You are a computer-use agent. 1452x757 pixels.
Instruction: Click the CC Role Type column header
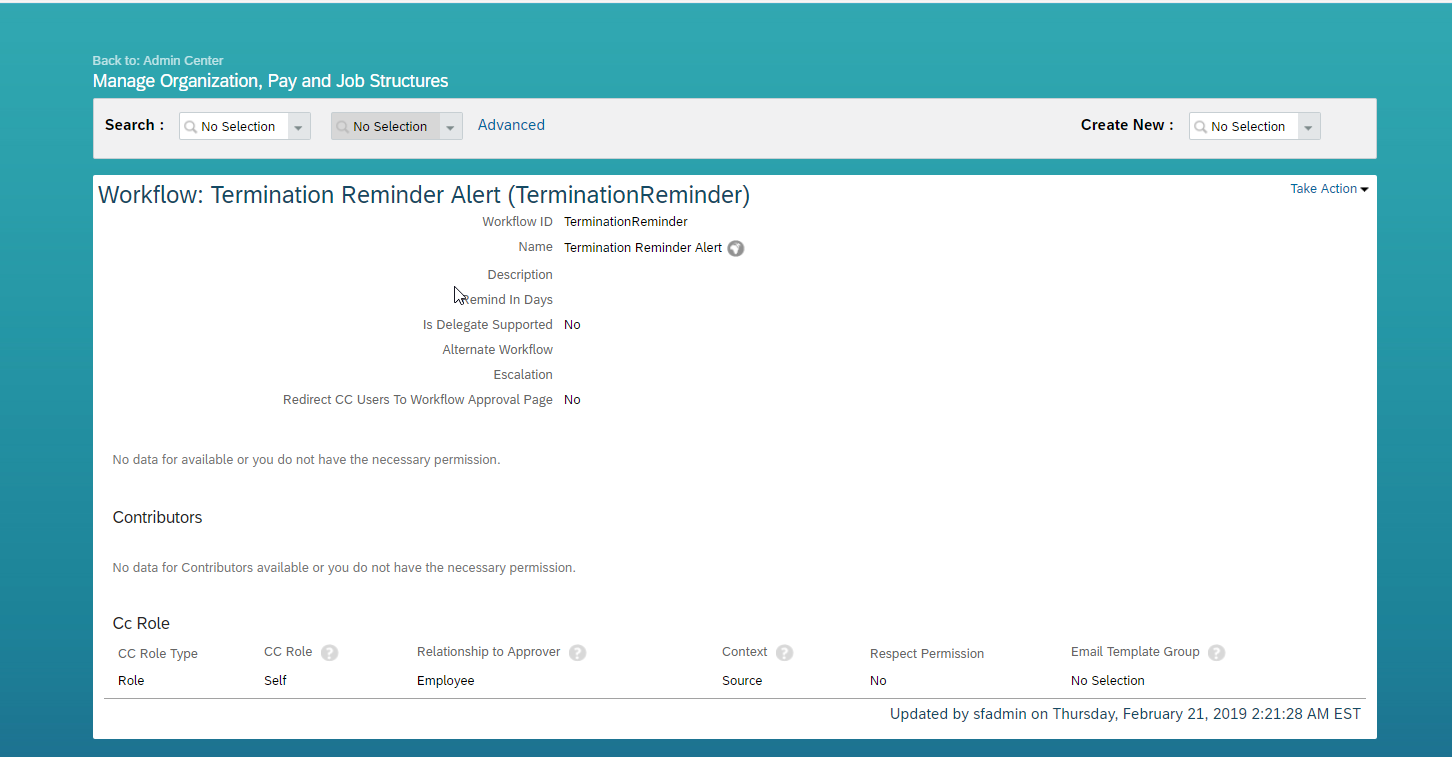[158, 654]
